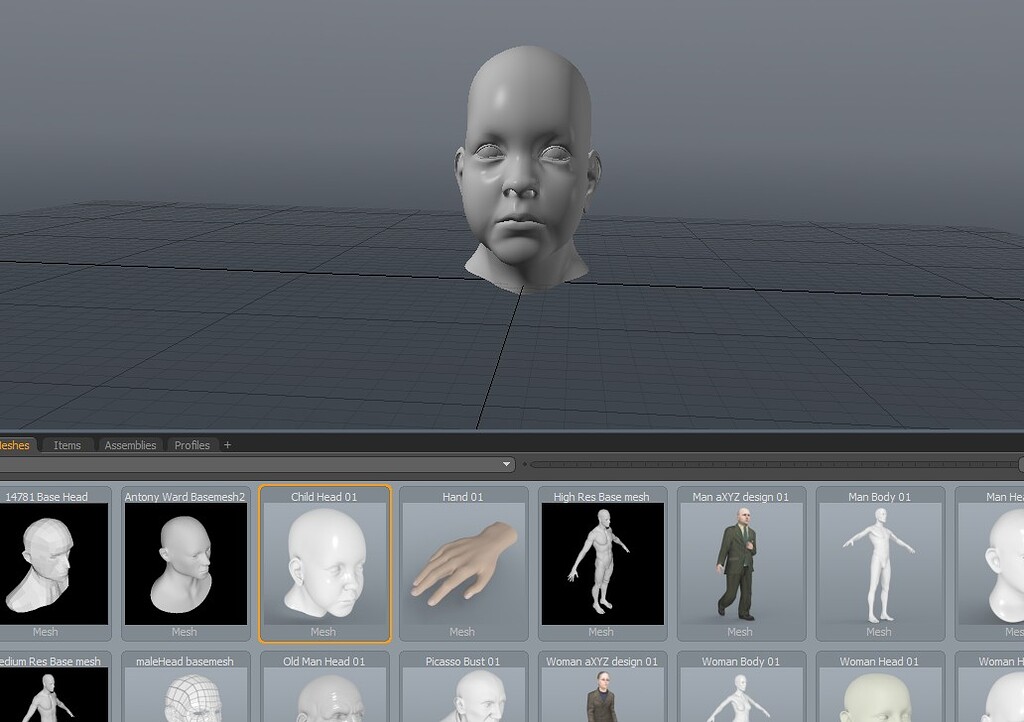The image size is (1024, 722).
Task: Select the maleHead basemesh preset
Action: coord(184,695)
